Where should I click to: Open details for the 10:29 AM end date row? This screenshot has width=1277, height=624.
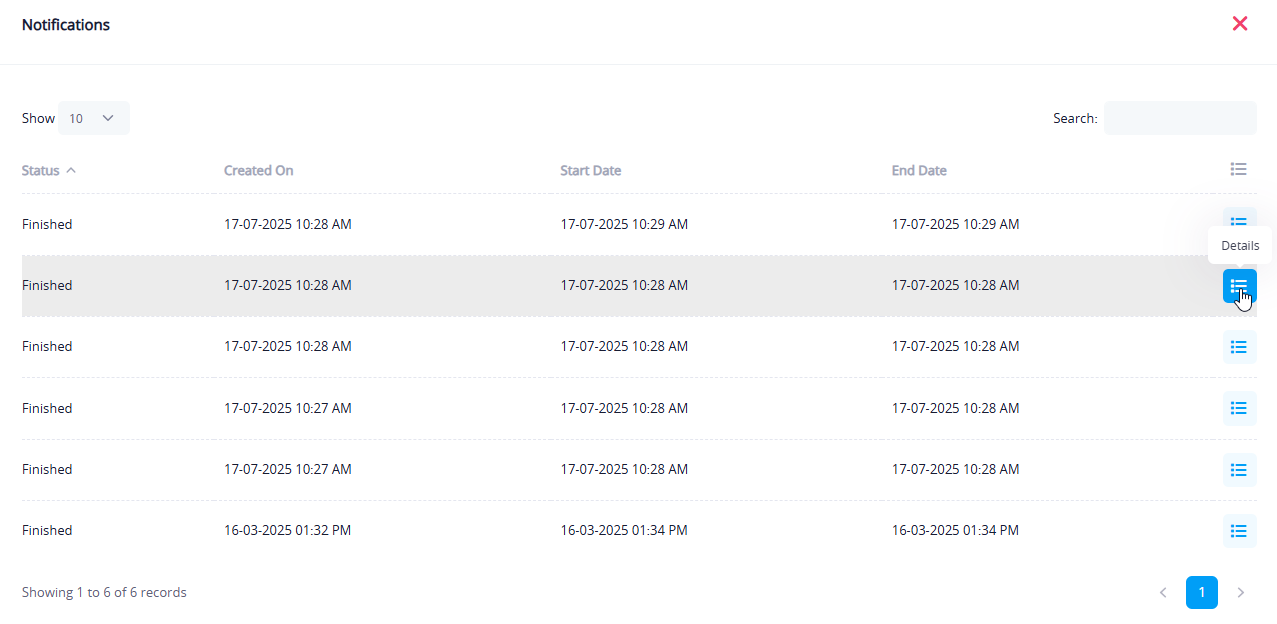(x=1239, y=220)
